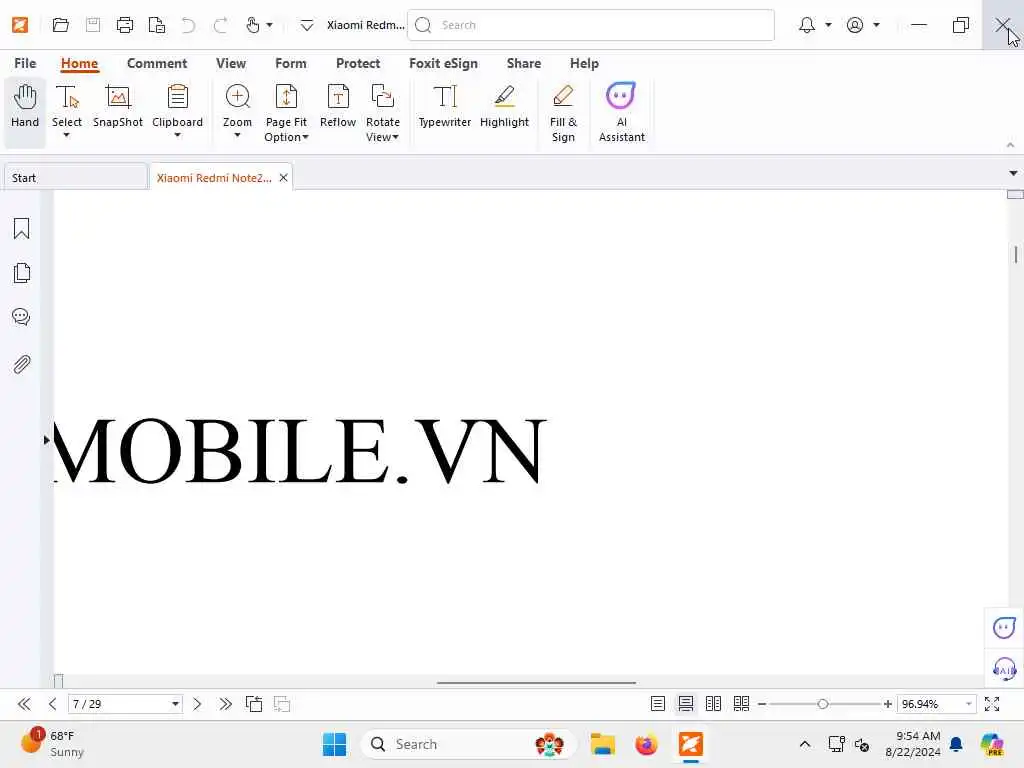1024x768 pixels.
Task: Open the Comments side panel
Action: pos(22,317)
